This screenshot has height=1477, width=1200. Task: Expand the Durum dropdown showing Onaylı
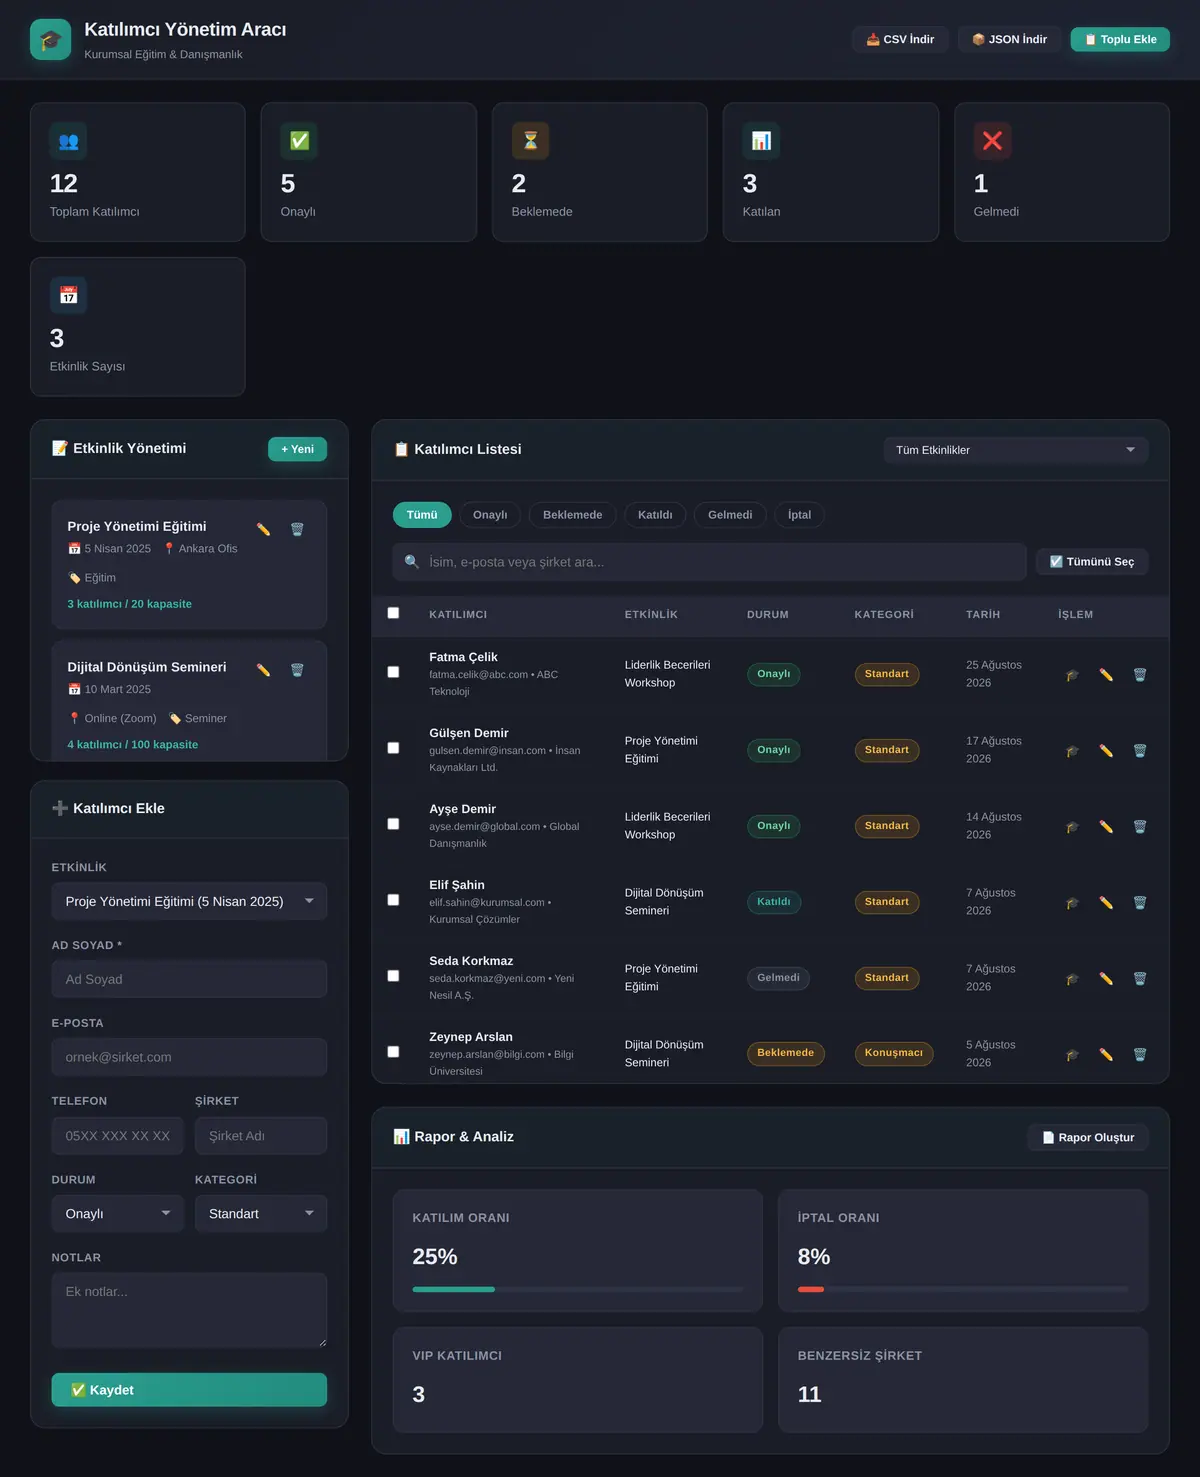(118, 1214)
